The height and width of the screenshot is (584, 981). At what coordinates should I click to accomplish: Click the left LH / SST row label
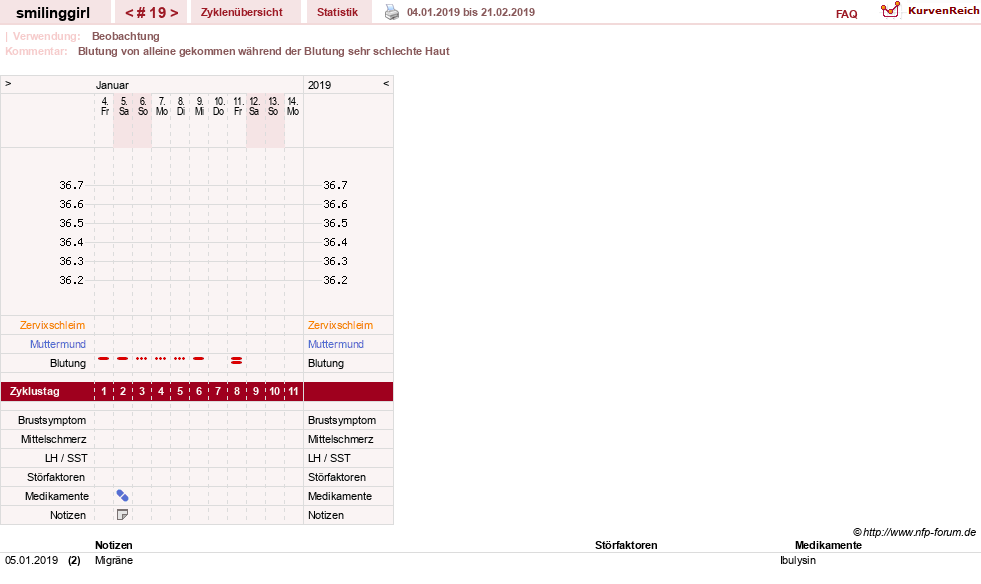click(66, 458)
